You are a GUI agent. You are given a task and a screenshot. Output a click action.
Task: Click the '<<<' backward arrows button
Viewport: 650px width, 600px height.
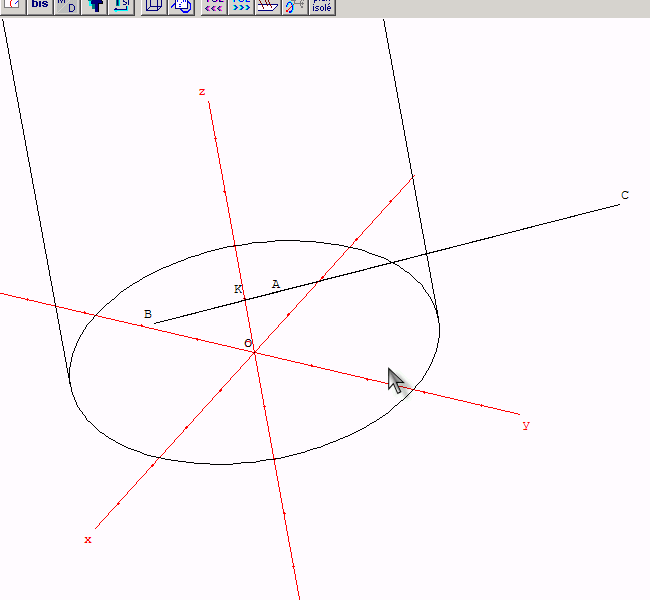(x=214, y=6)
